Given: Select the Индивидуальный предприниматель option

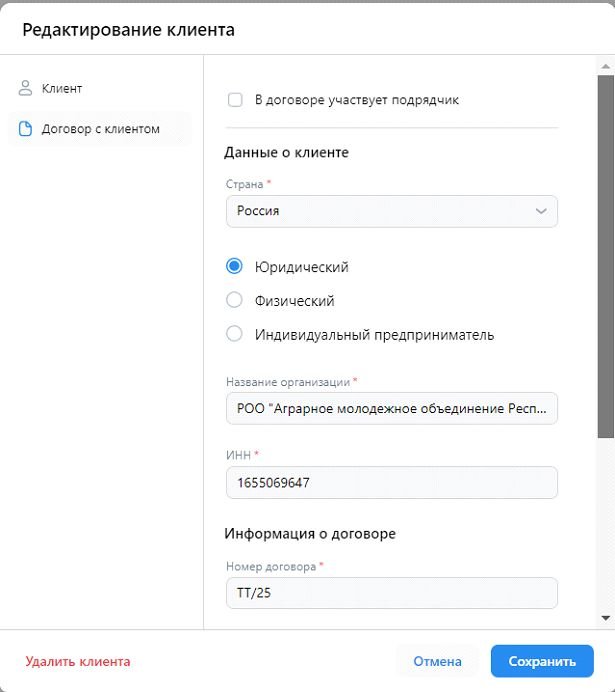Looking at the screenshot, I should [235, 334].
